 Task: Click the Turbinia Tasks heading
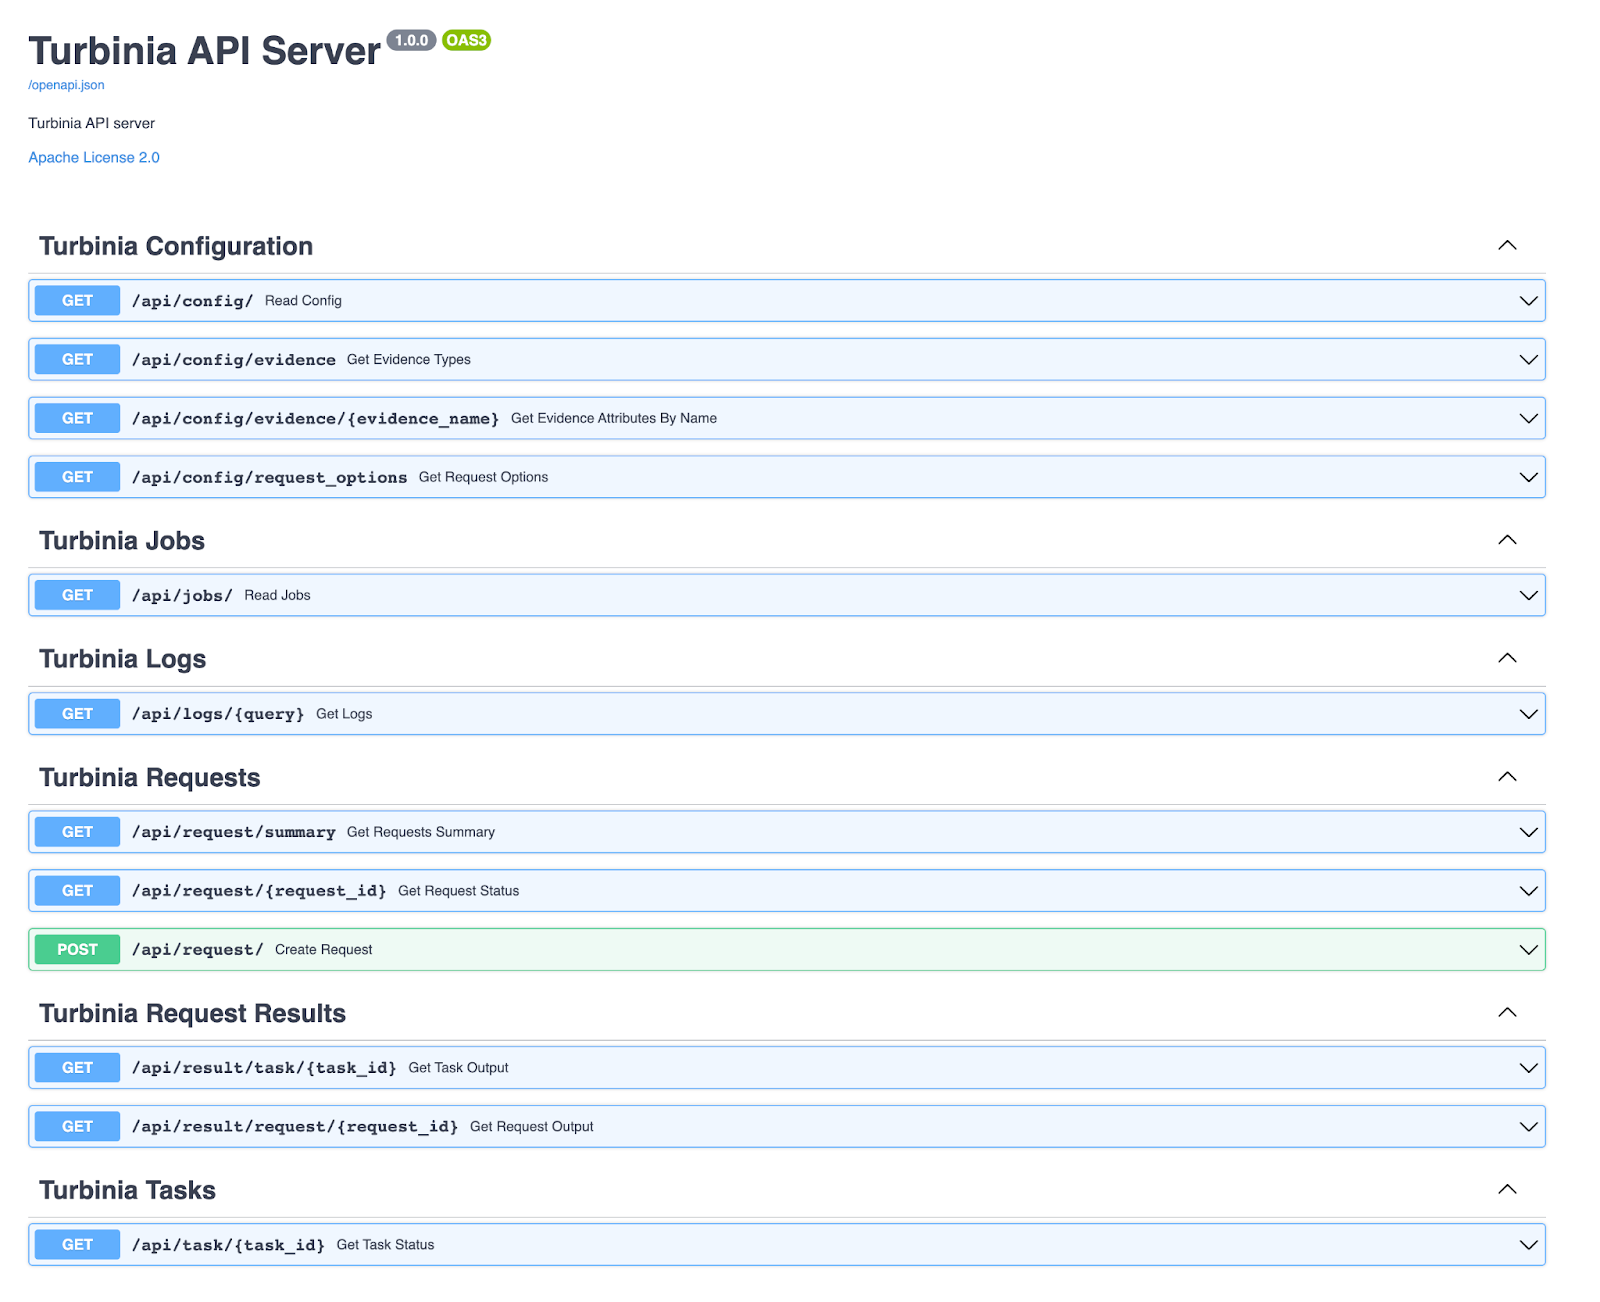128,1190
